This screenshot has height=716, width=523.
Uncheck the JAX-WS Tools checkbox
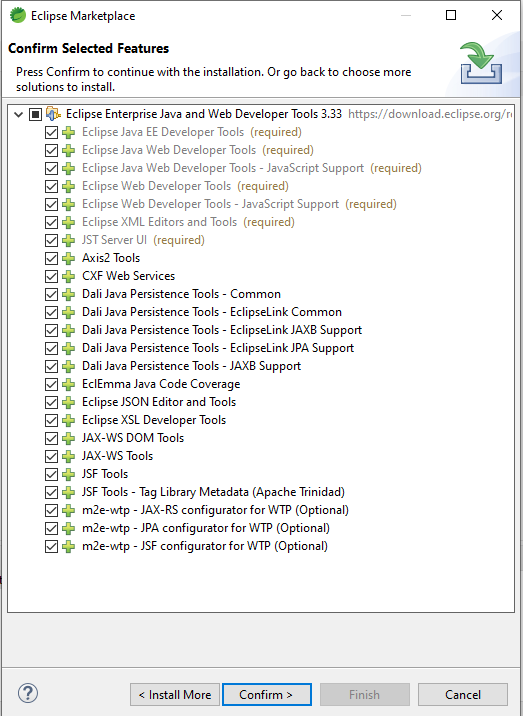pyautogui.click(x=51, y=456)
